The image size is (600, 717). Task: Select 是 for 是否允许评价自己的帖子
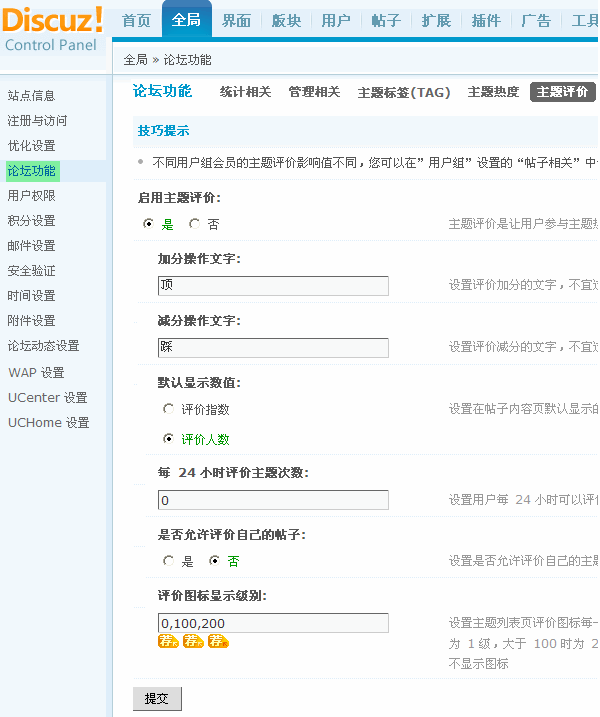pos(168,562)
